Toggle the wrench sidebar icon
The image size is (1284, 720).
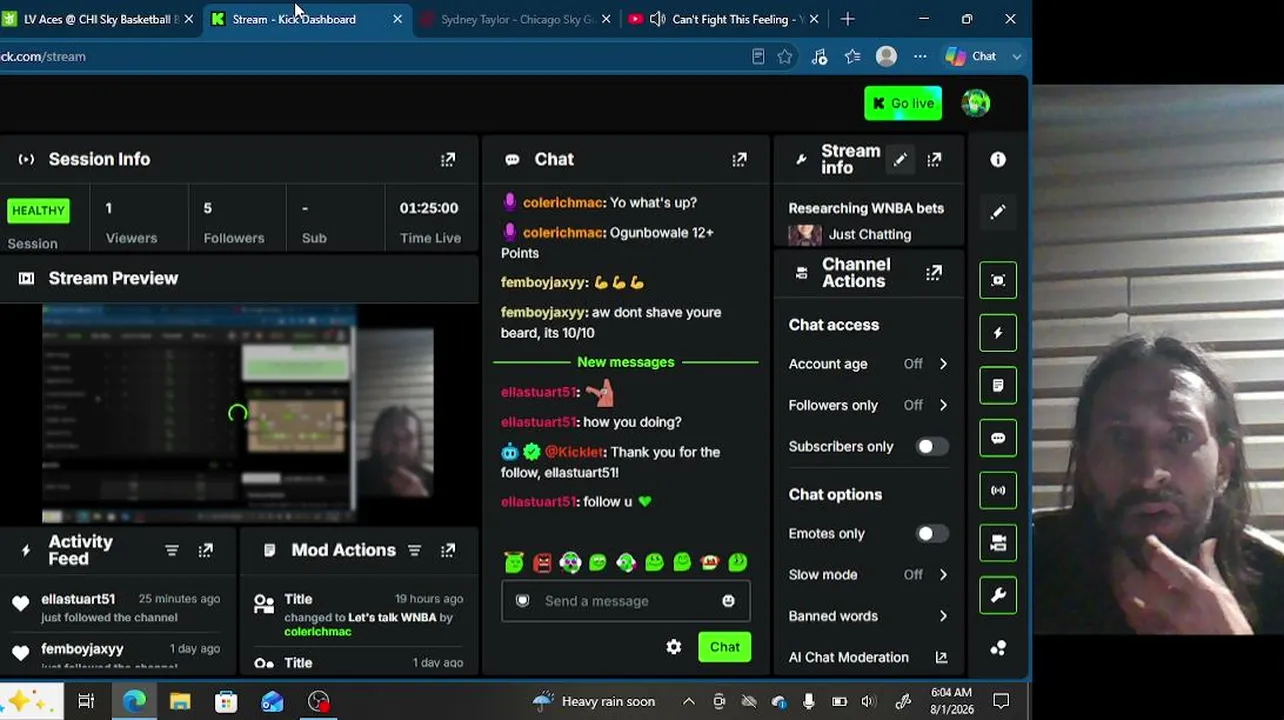tap(998, 596)
